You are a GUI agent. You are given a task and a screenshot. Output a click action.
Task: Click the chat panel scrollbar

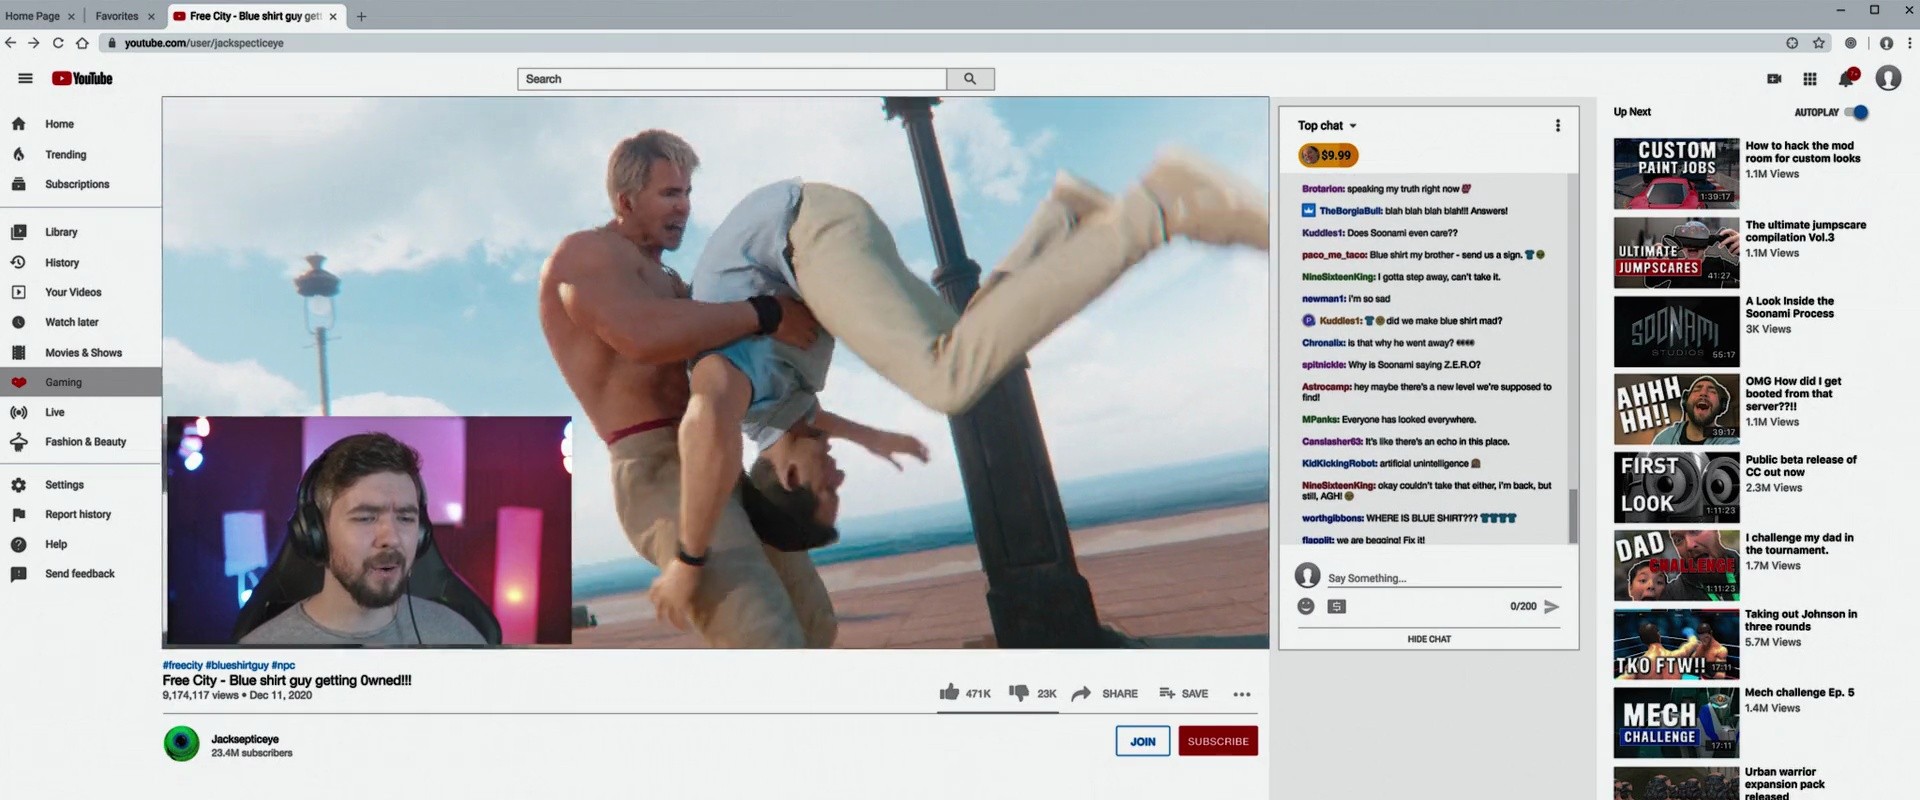click(x=1573, y=515)
